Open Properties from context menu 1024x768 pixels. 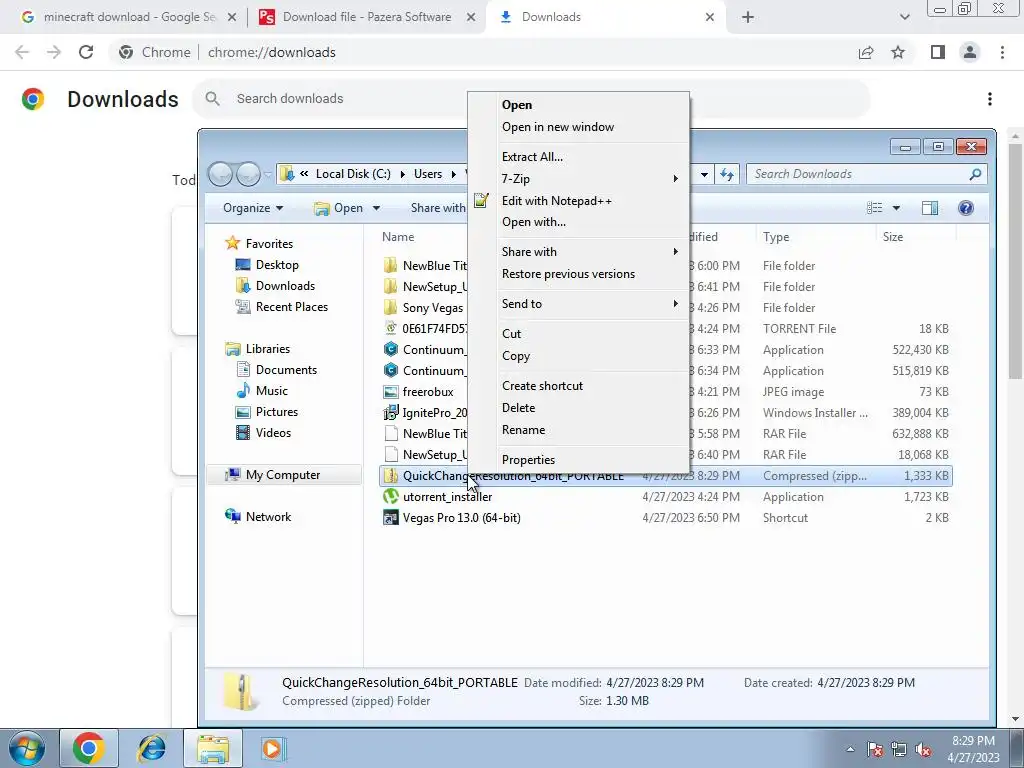(528, 460)
